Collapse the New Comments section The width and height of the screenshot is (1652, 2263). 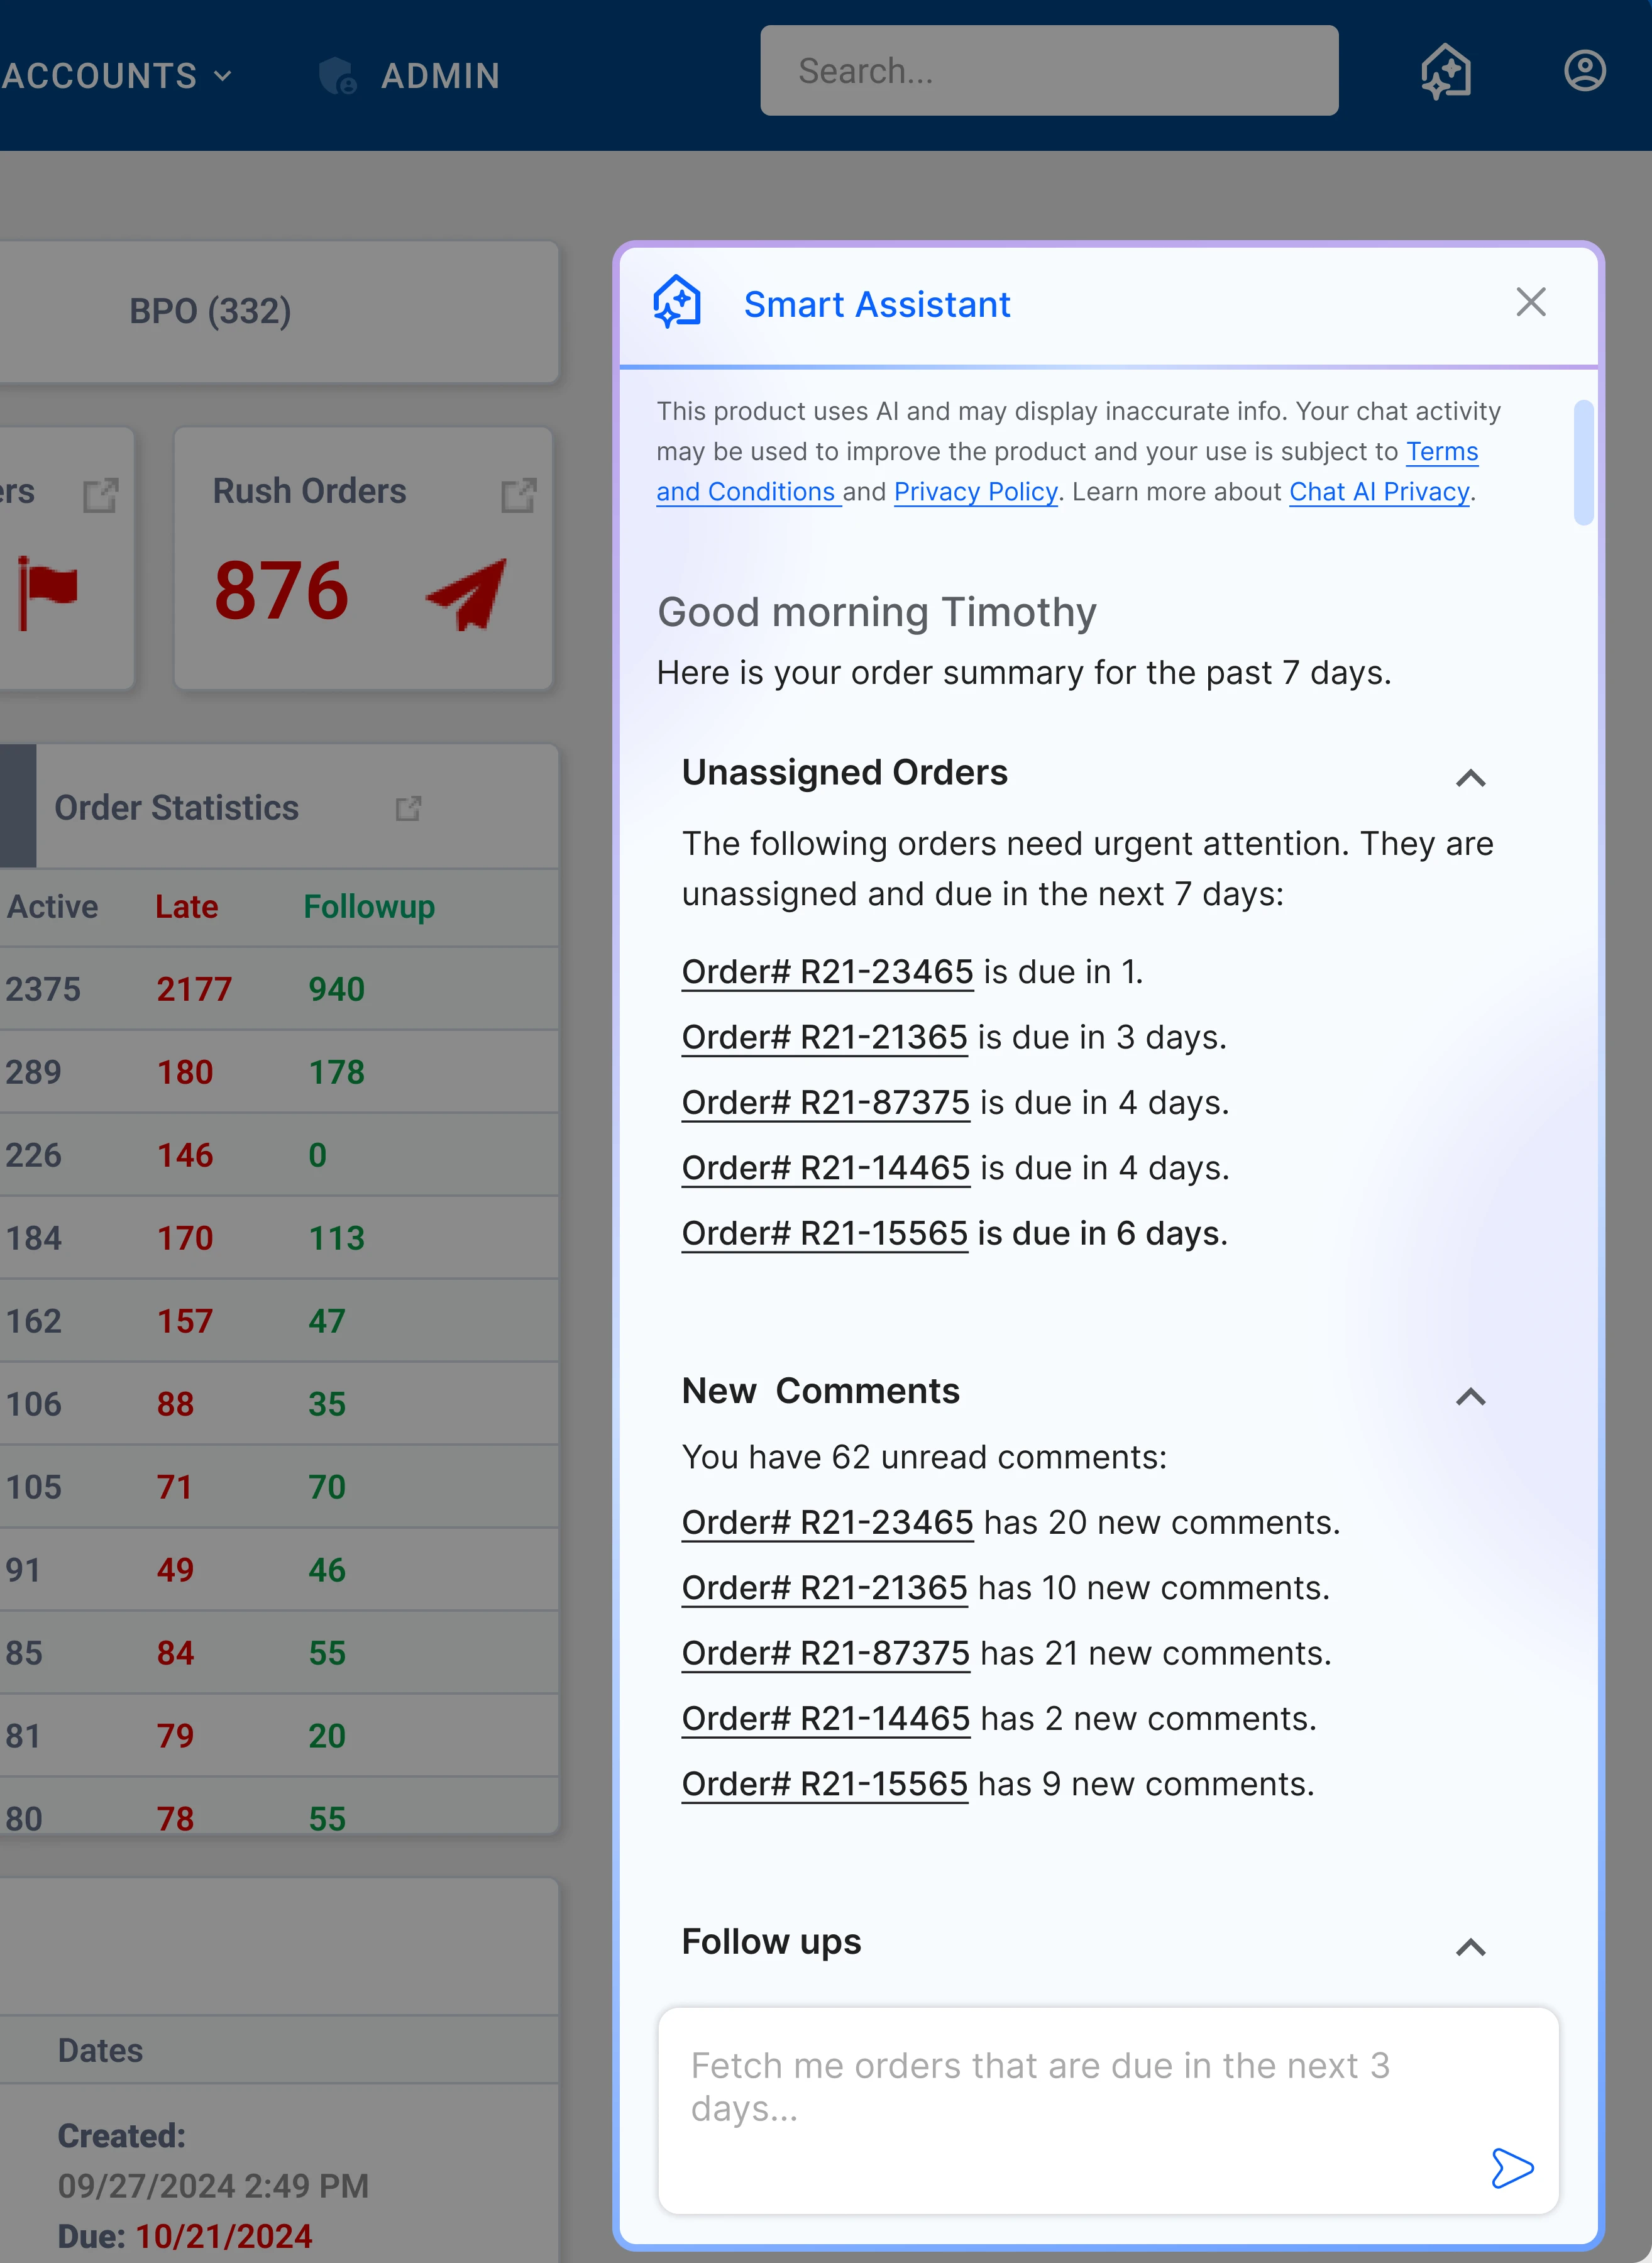coord(1470,1397)
